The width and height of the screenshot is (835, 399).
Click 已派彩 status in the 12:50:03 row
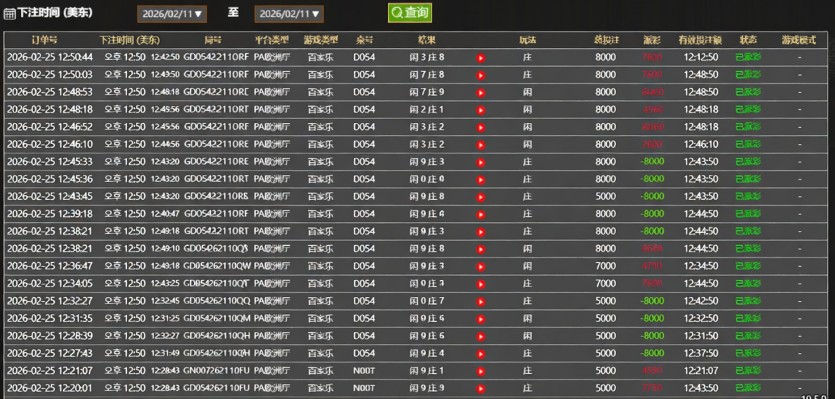(x=748, y=75)
